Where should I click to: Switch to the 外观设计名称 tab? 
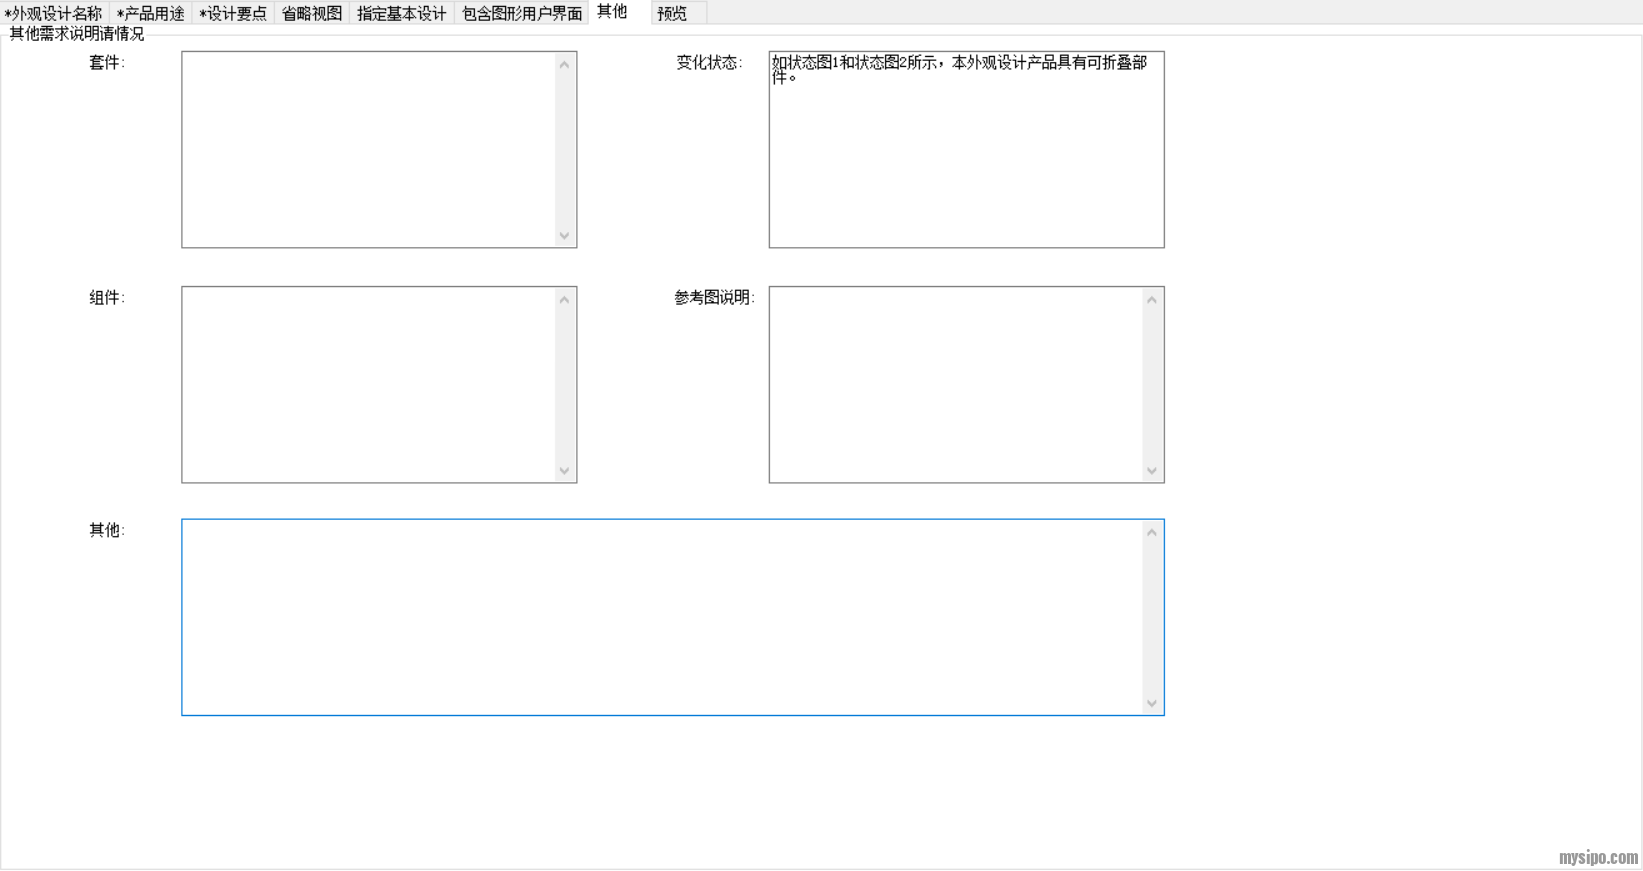coord(54,13)
